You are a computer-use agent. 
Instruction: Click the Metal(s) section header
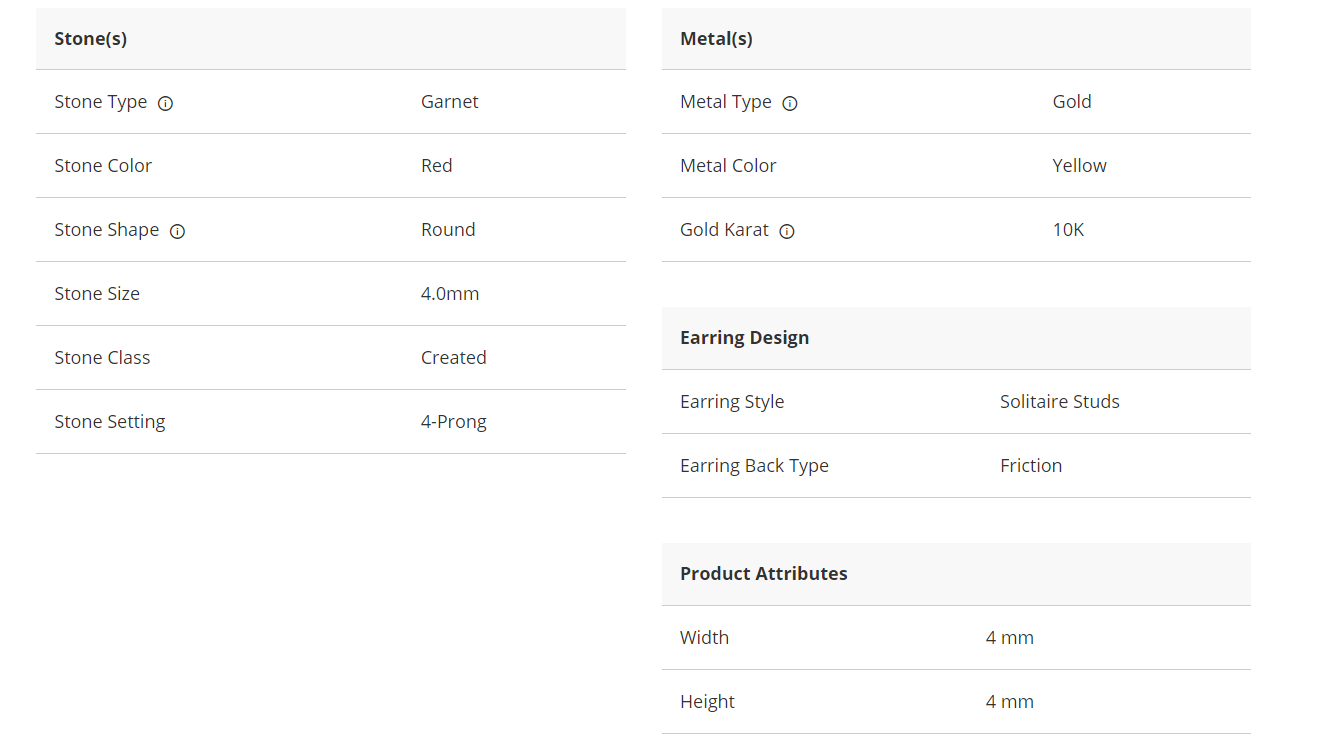tap(716, 39)
